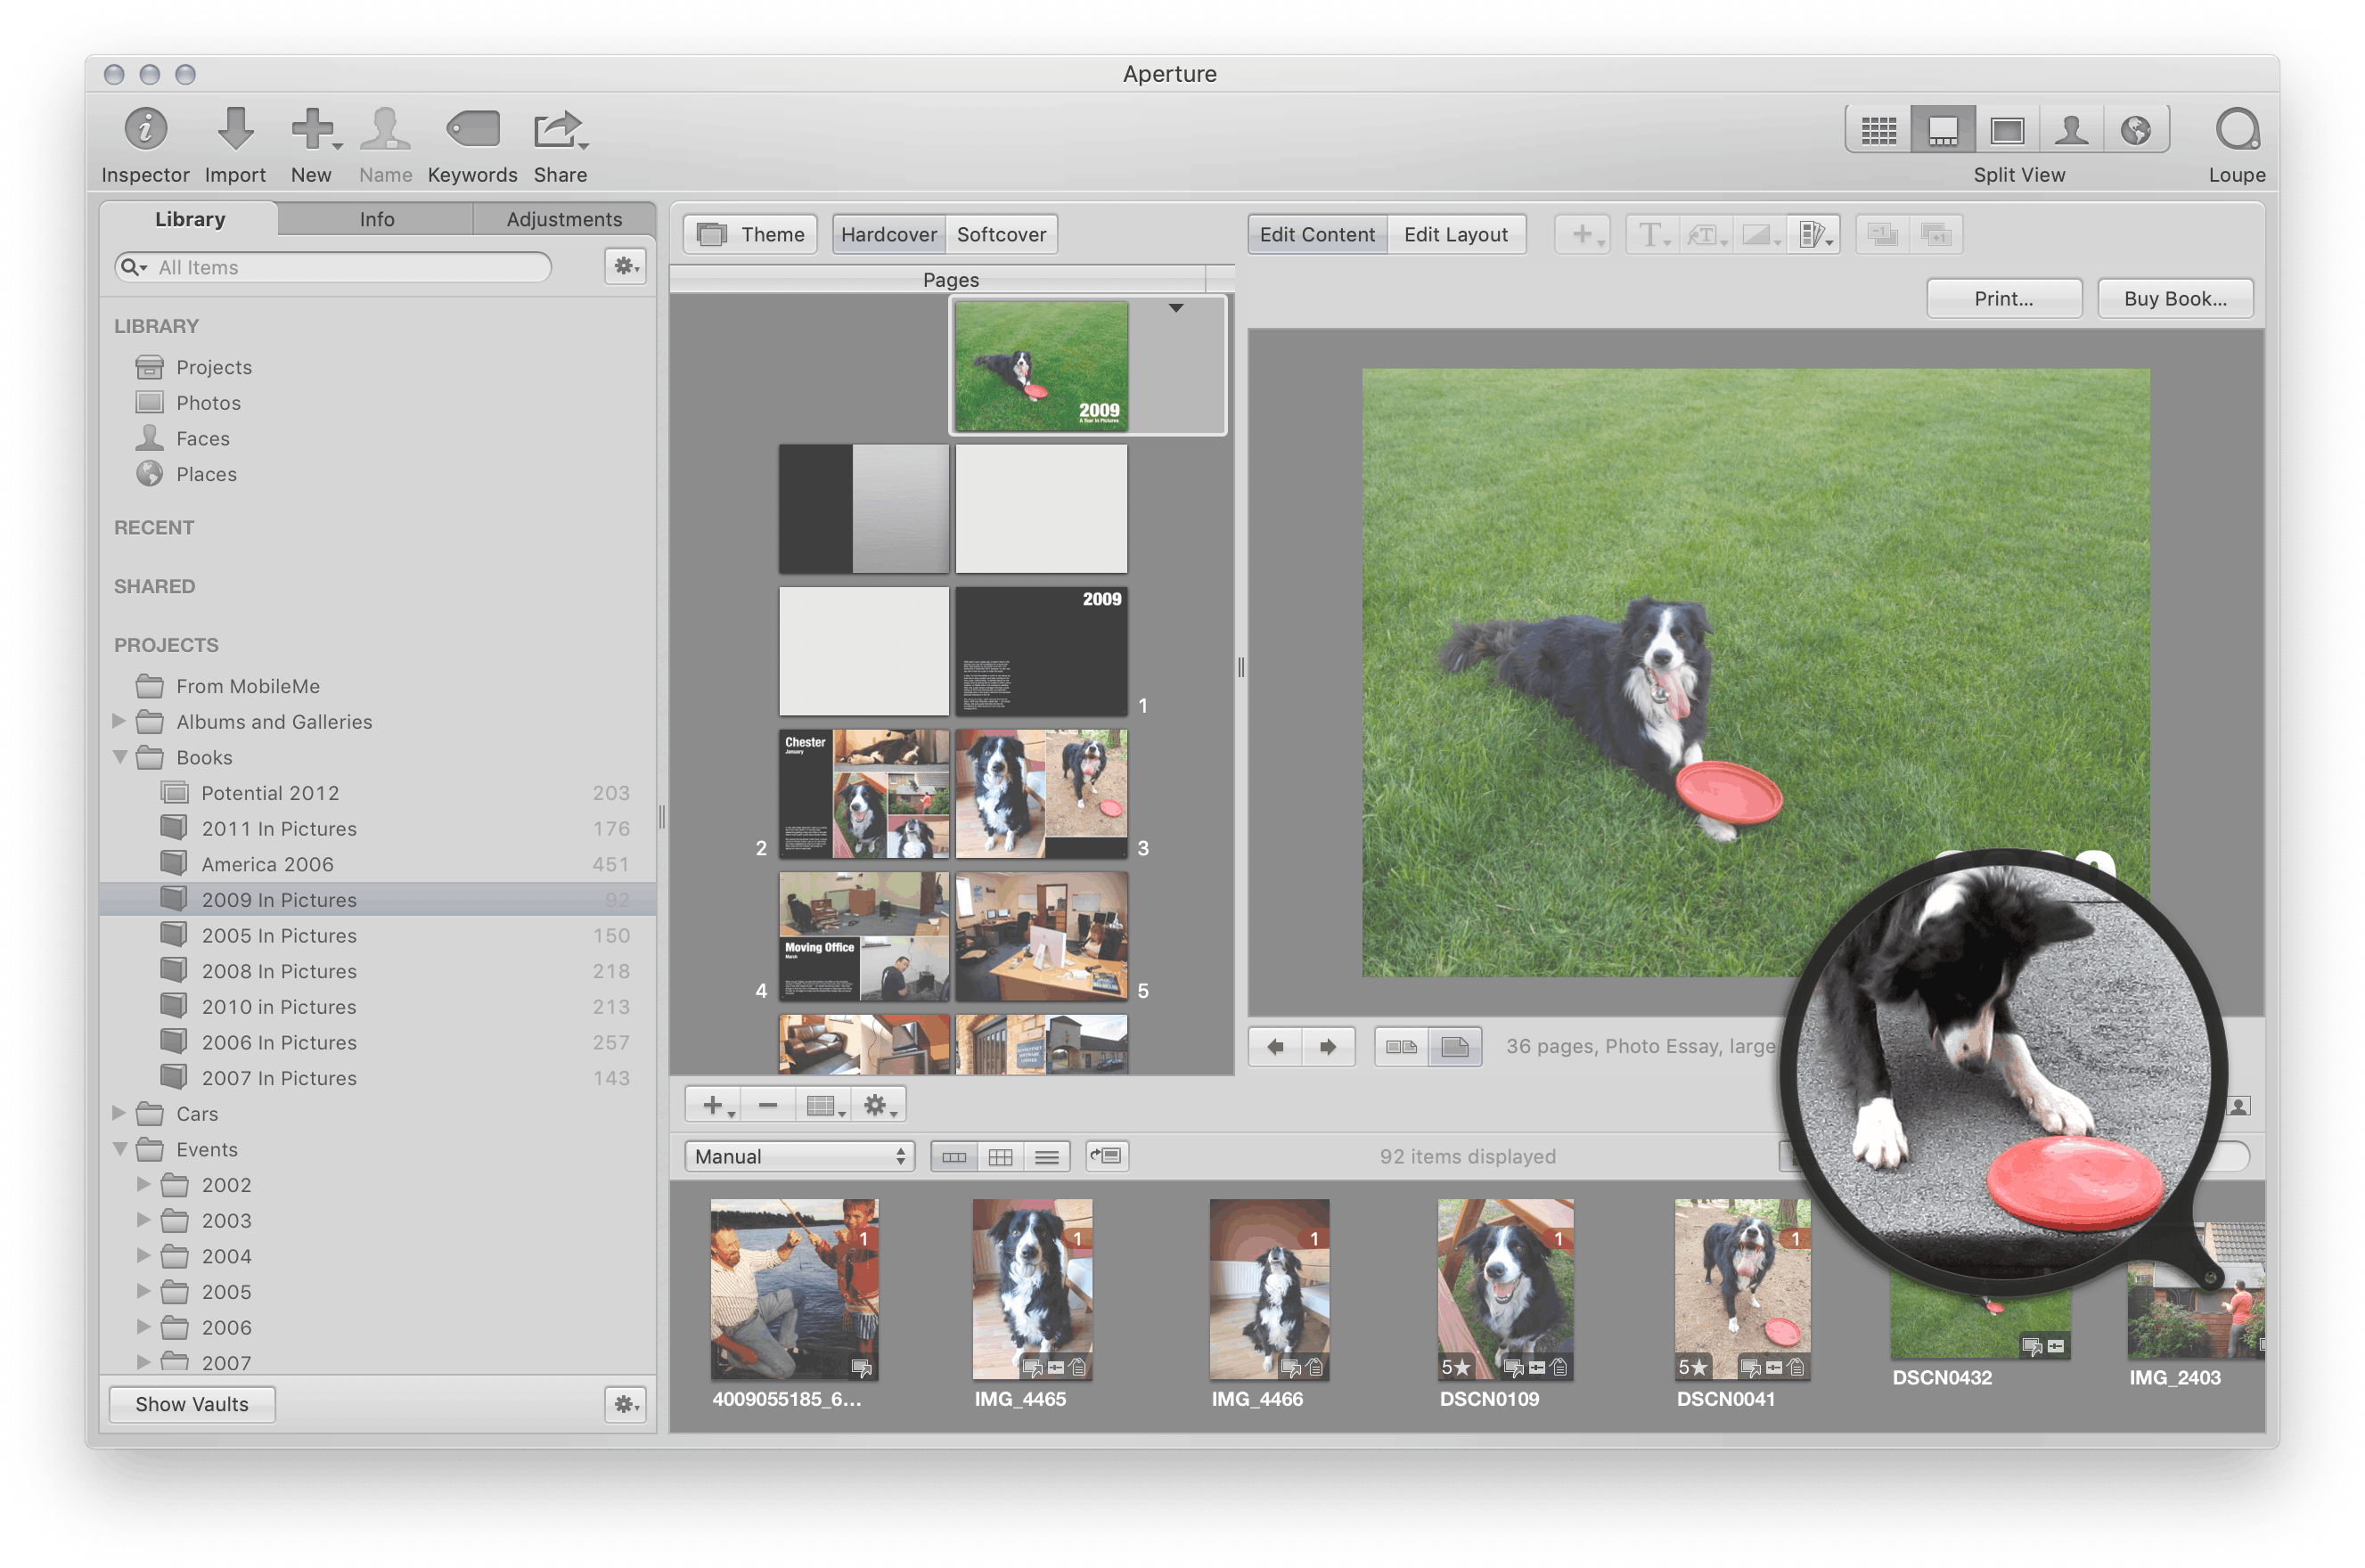This screenshot has height=1568, width=2365.
Task: Switch to Faces view in toolbar
Action: point(2071,130)
